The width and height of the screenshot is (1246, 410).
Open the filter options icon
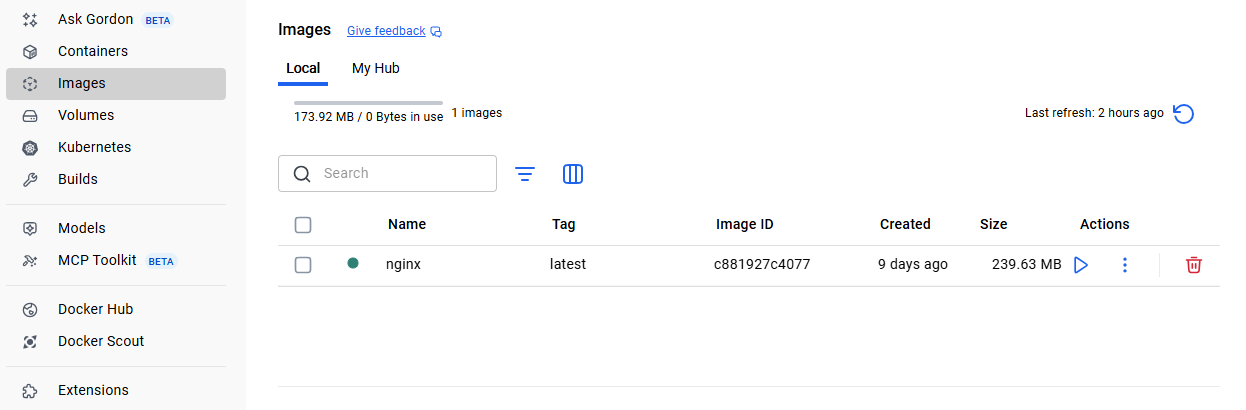525,174
